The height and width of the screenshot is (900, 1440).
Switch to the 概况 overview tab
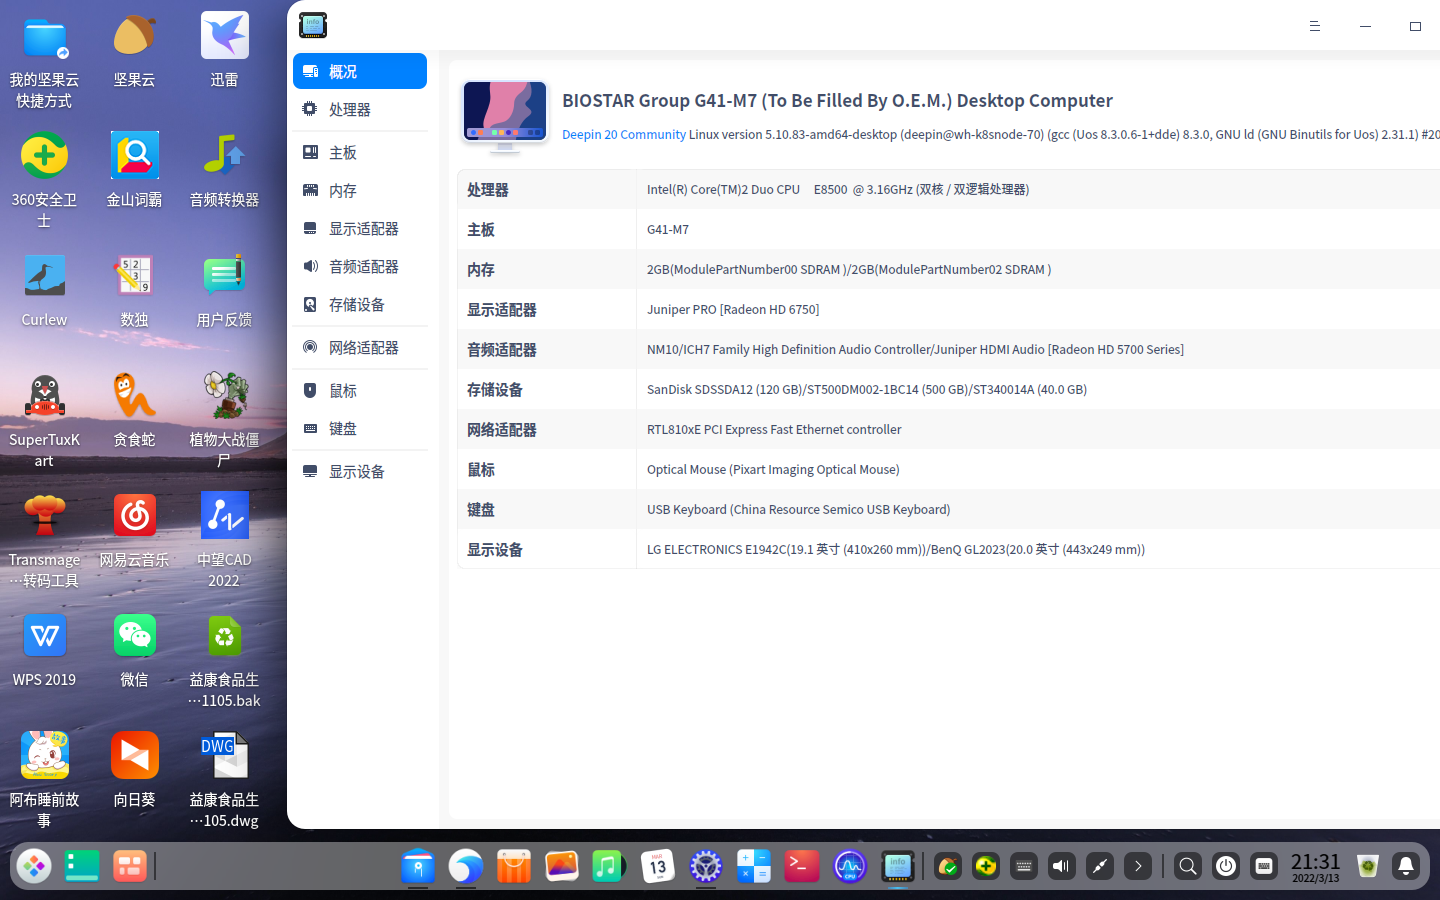tap(340, 70)
